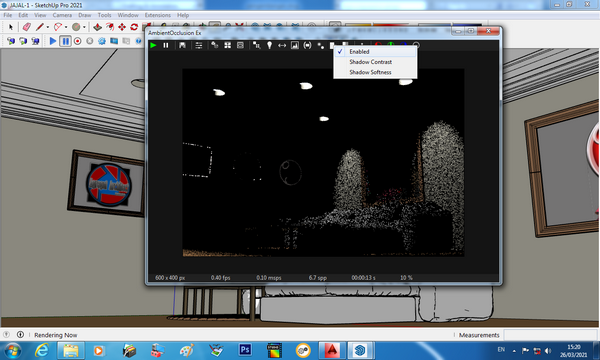Click the linked squares icon after sliders
This screenshot has height=360, width=600.
[x=215, y=46]
